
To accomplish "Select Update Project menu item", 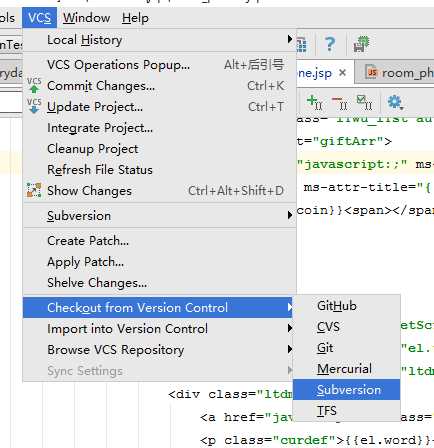I will [x=159, y=107].
